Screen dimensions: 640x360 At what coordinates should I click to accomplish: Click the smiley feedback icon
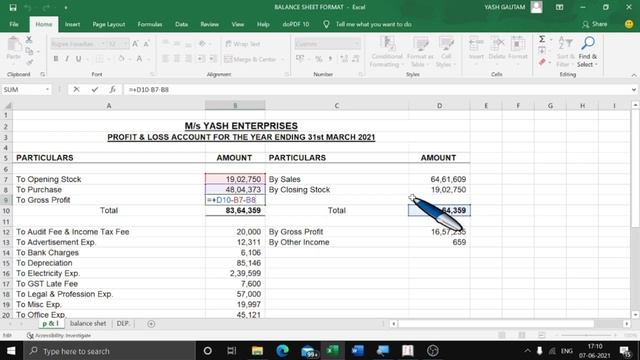629,24
